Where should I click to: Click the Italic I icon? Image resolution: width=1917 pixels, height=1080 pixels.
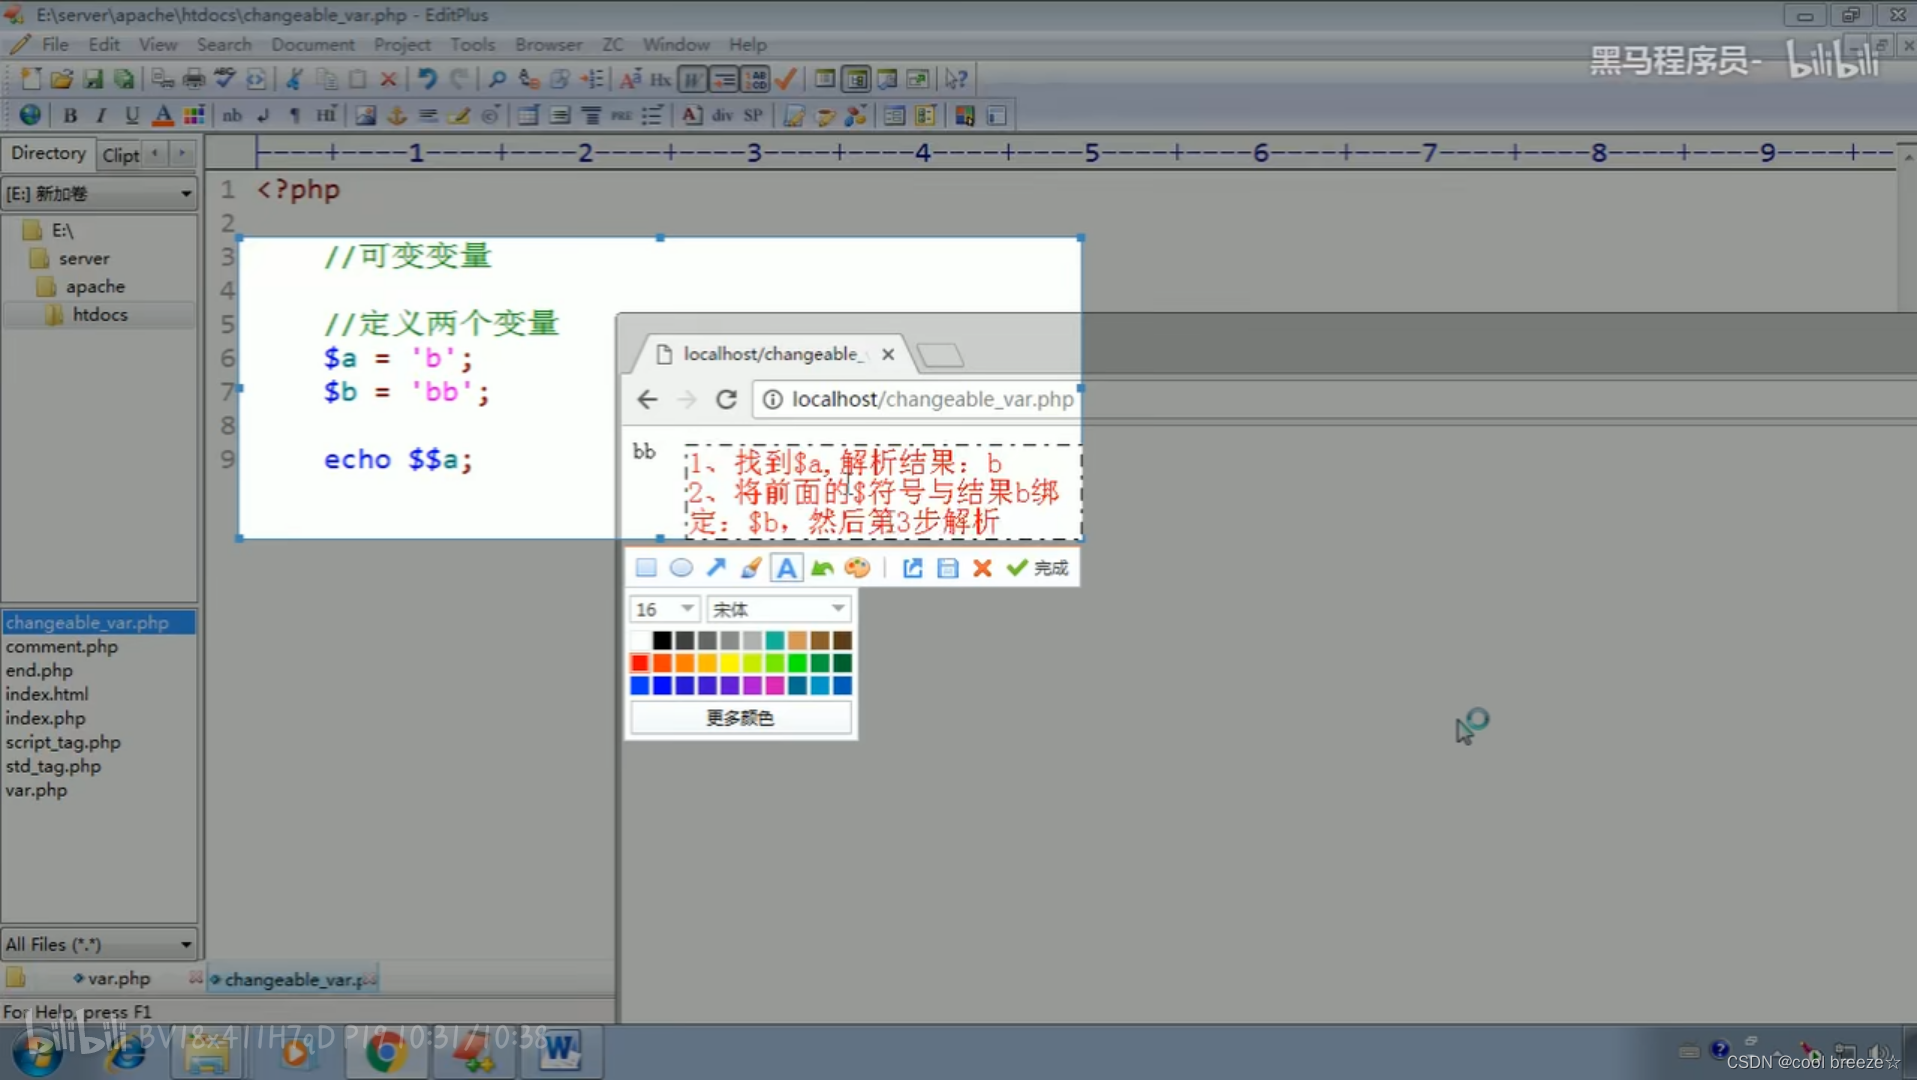101,115
